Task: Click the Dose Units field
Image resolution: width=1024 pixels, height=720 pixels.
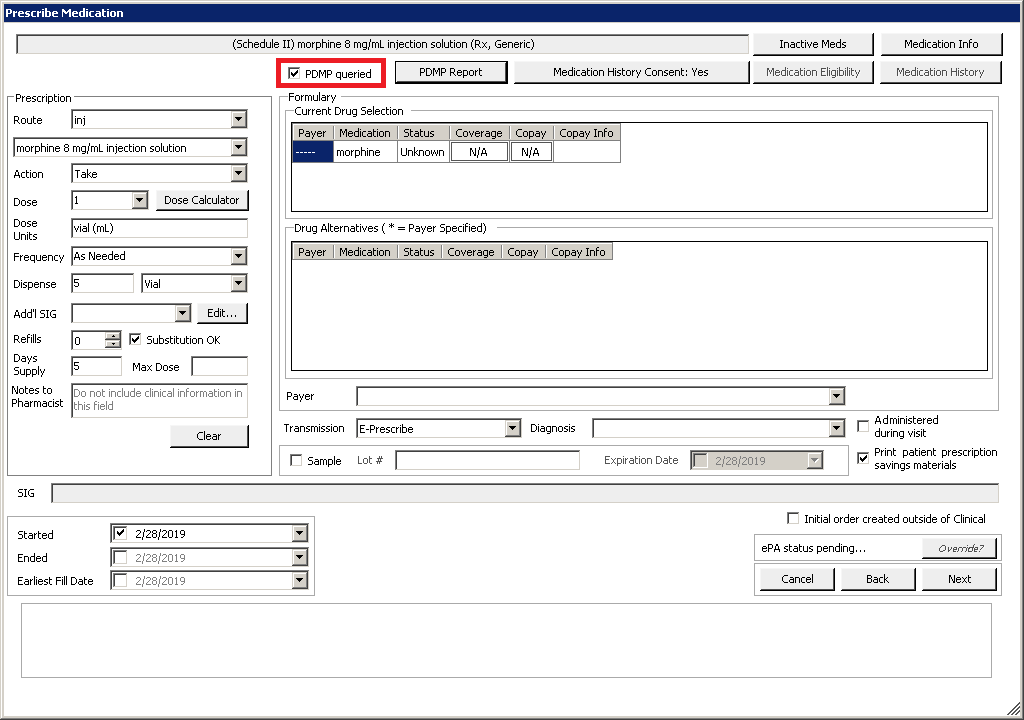Action: (x=159, y=228)
